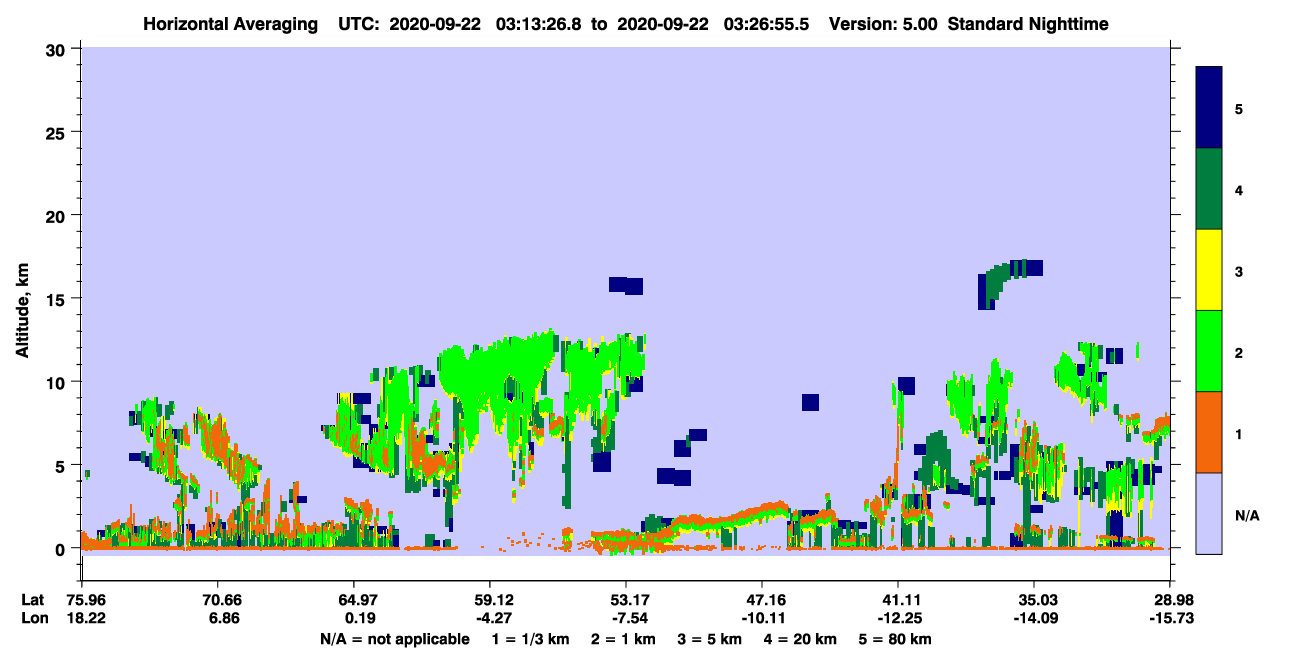The height and width of the screenshot is (667, 1300).
Task: Click colorbar label '1'
Action: (x=1239, y=435)
